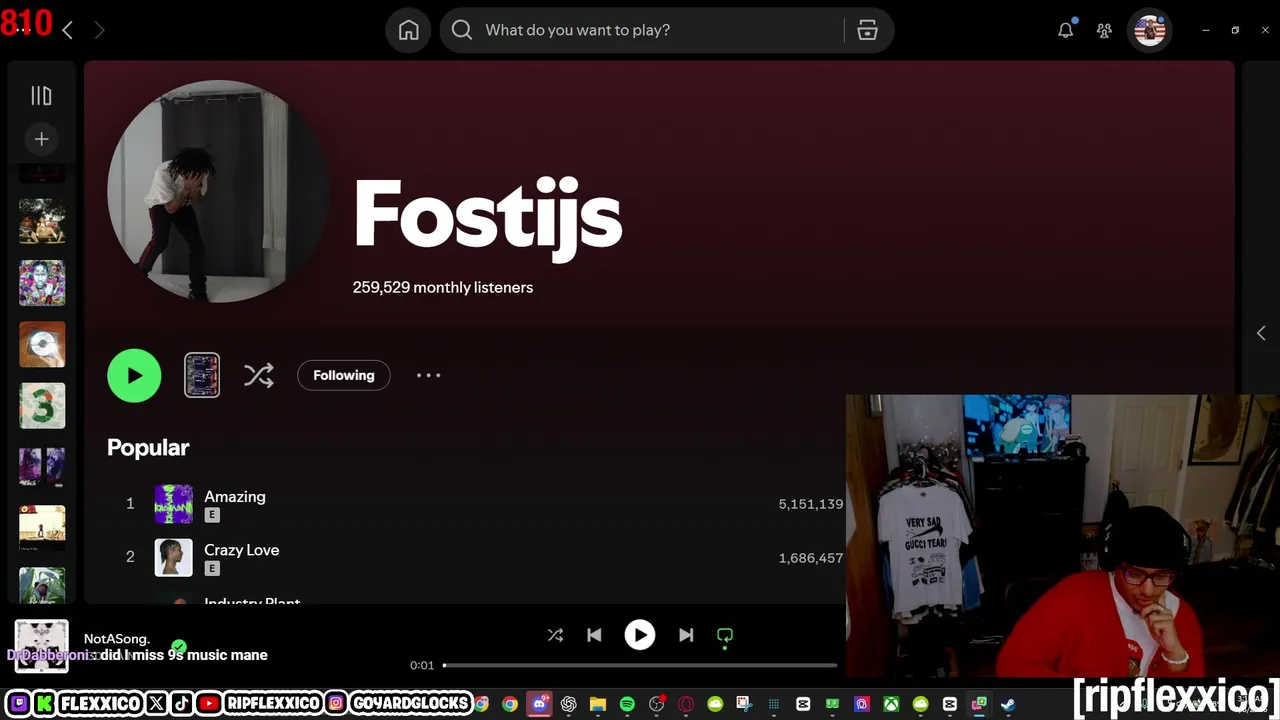The image size is (1280, 720).
Task: Expand the right sidebar with the chevron
Action: coord(1261,333)
